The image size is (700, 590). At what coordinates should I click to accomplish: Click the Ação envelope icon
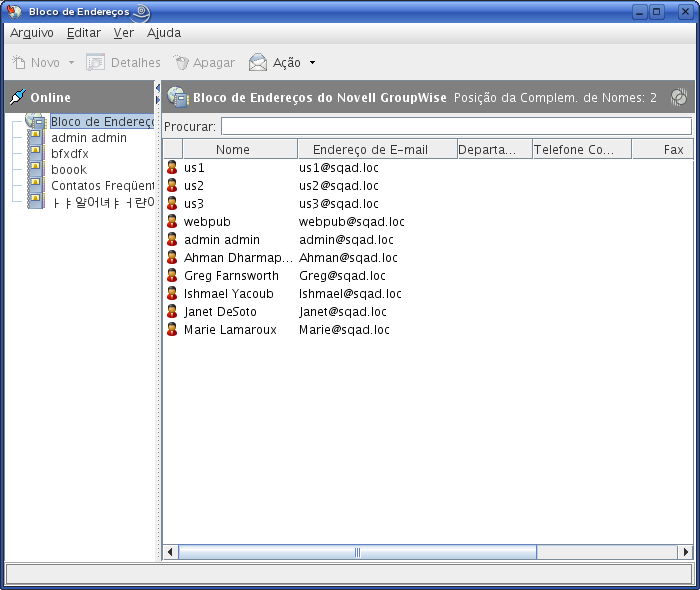258,62
